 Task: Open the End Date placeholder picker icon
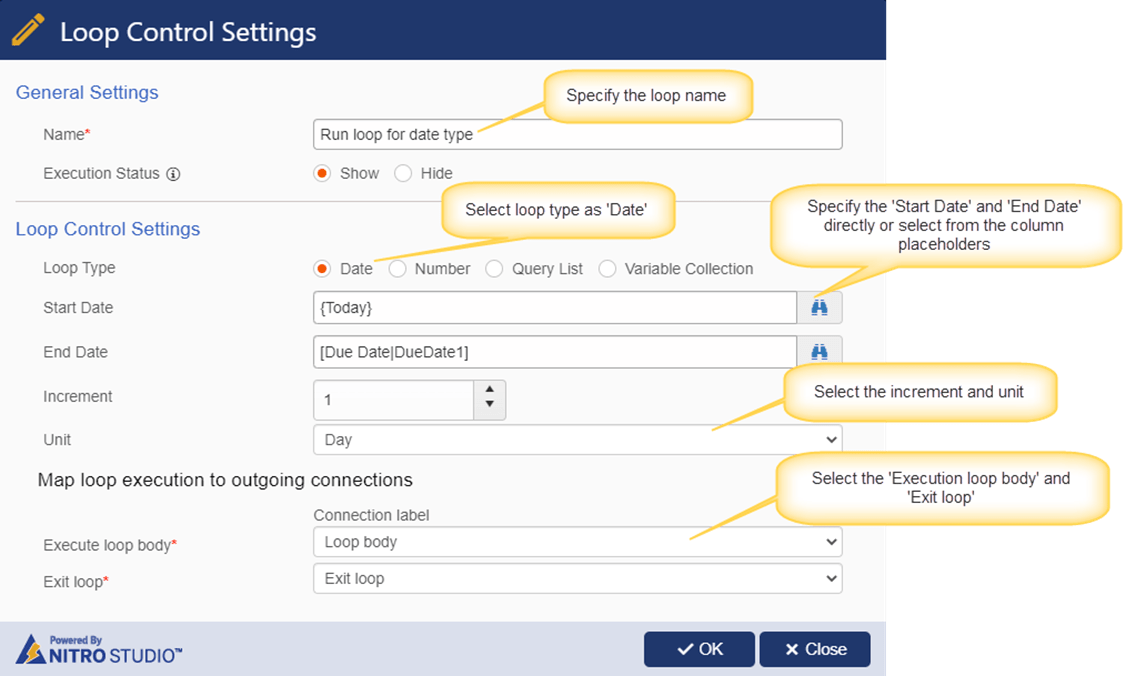coord(819,352)
